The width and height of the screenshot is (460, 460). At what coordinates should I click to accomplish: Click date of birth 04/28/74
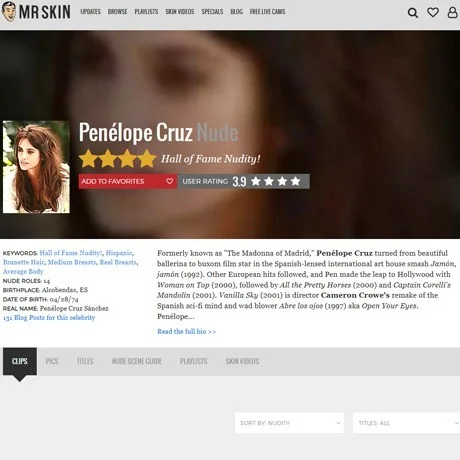64,299
